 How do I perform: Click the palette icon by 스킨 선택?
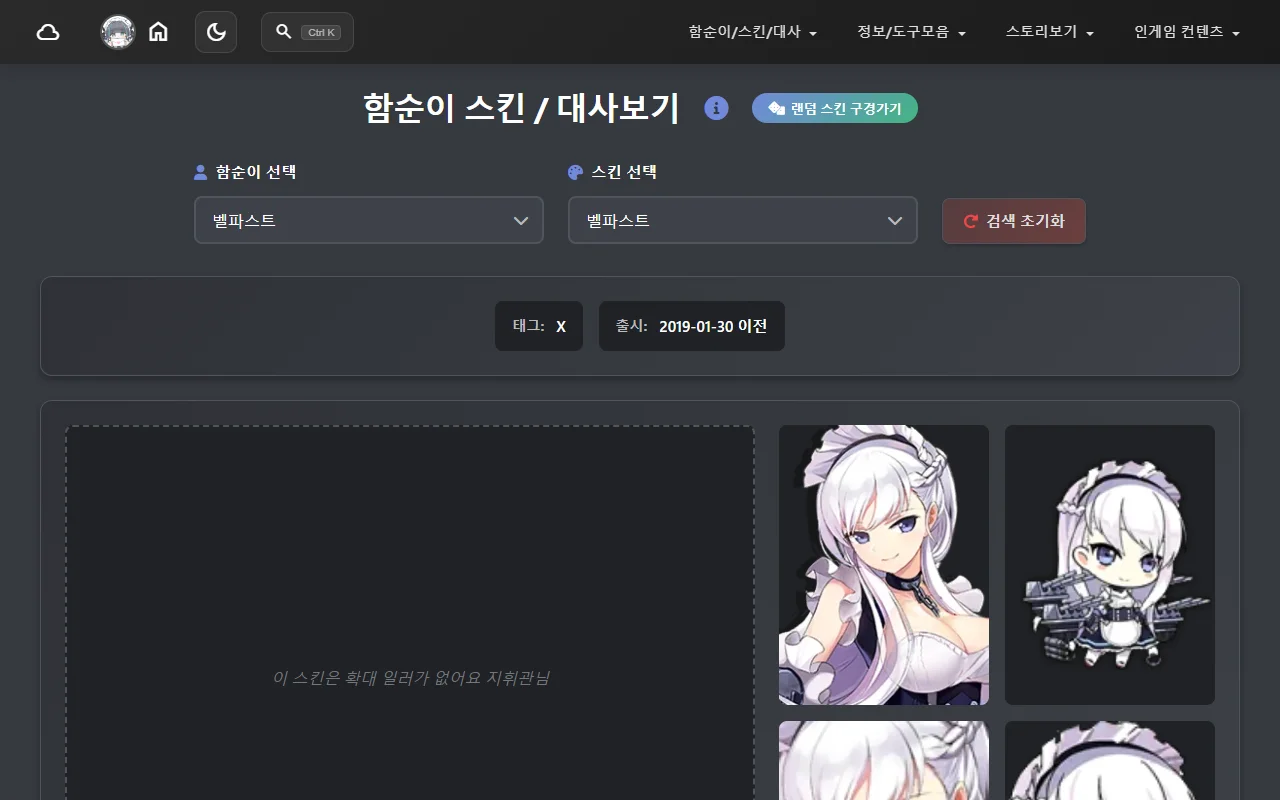click(575, 172)
